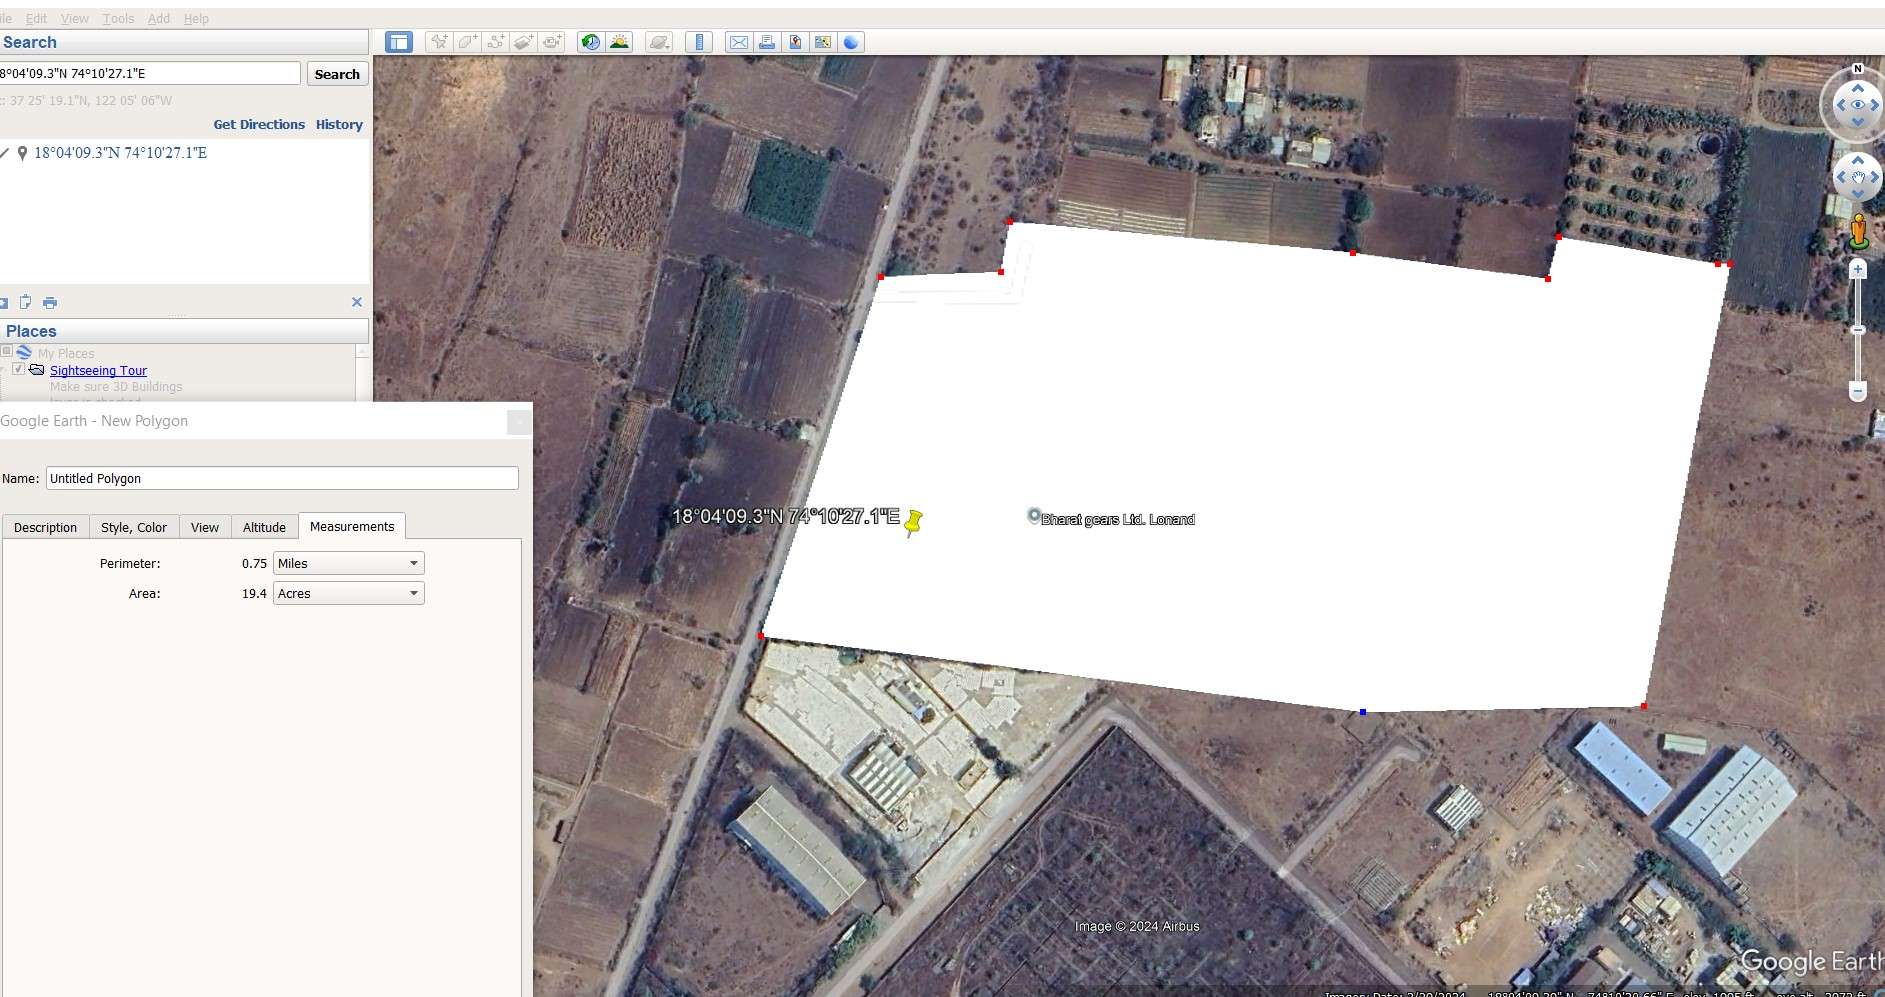Screen dimensions: 1885x997
Task: Switch to the Altitude tab
Action: pos(264,527)
